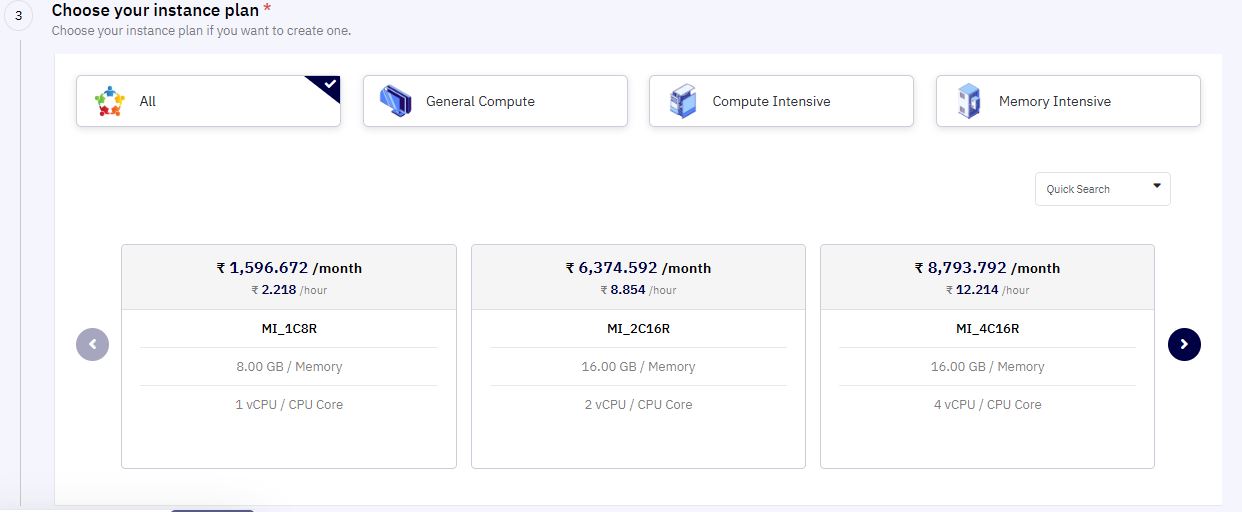Click the General Compute monitor icon
1242x512 pixels.
point(395,101)
